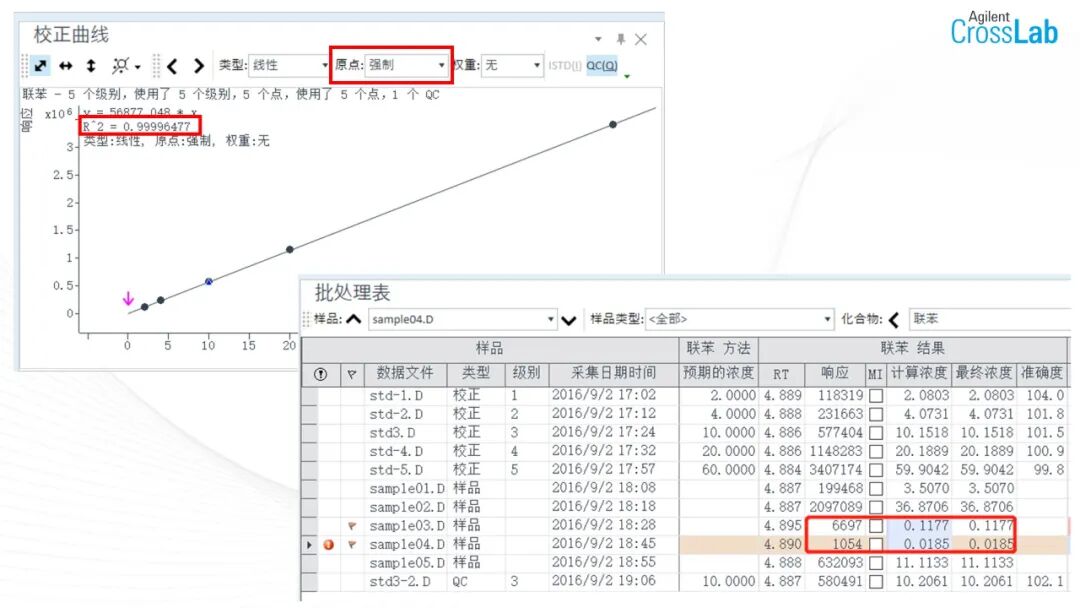Click the 计算浓度 column header
Viewport: 1080px width, 608px height.
pyautogui.click(x=919, y=373)
